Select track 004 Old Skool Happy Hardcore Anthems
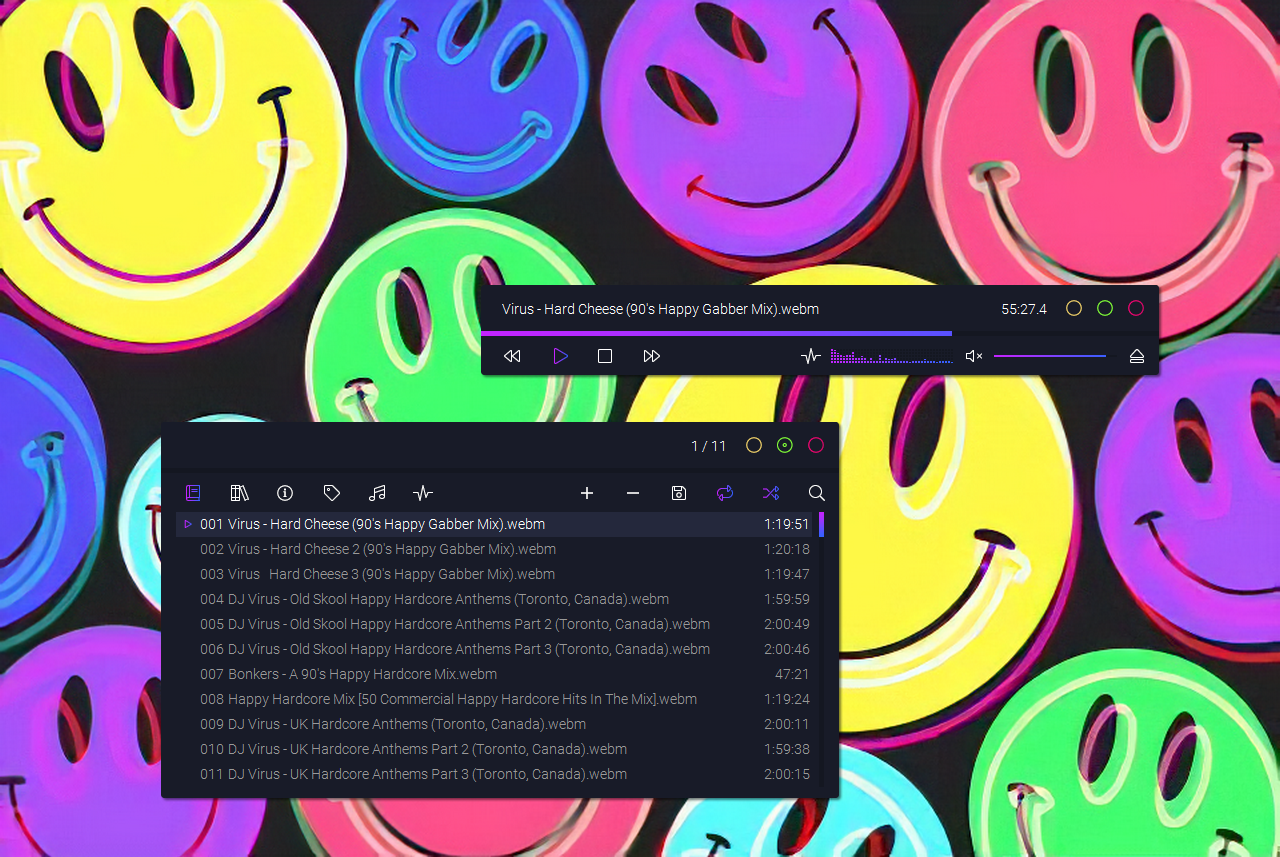Screen dimensions: 1280x857 tap(496, 599)
